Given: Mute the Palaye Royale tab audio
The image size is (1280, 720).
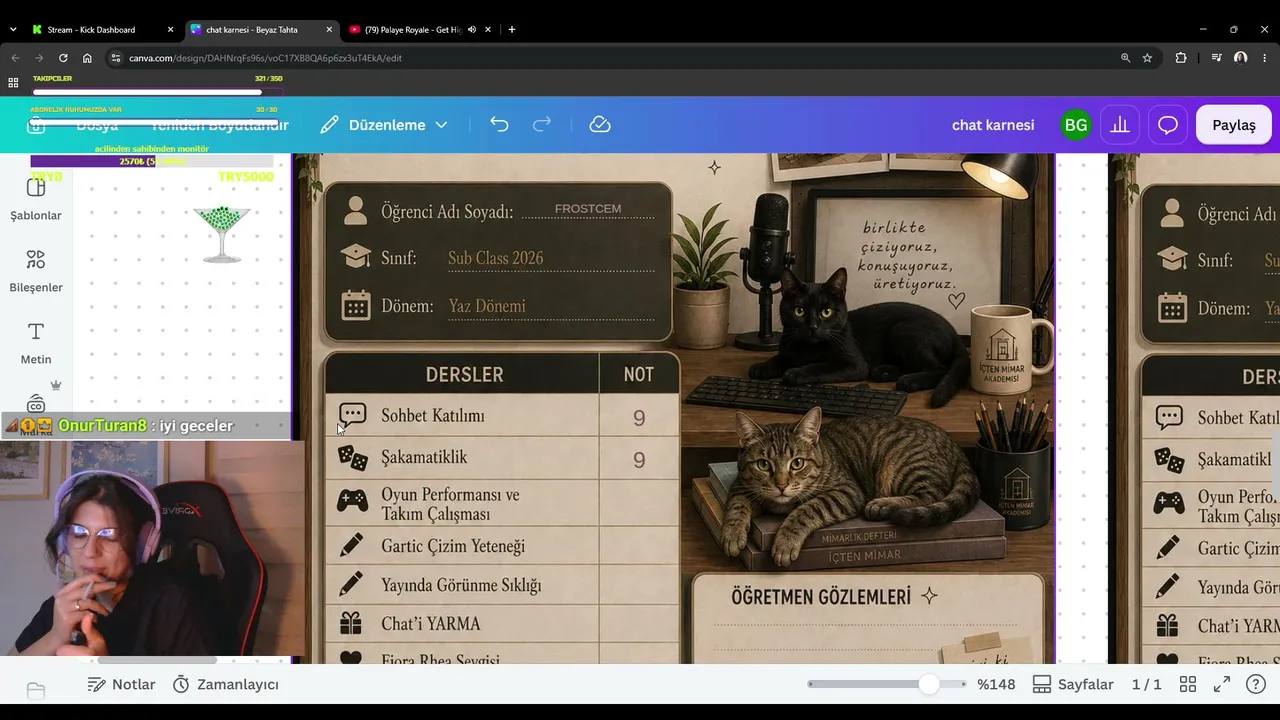Looking at the screenshot, I should point(471,30).
